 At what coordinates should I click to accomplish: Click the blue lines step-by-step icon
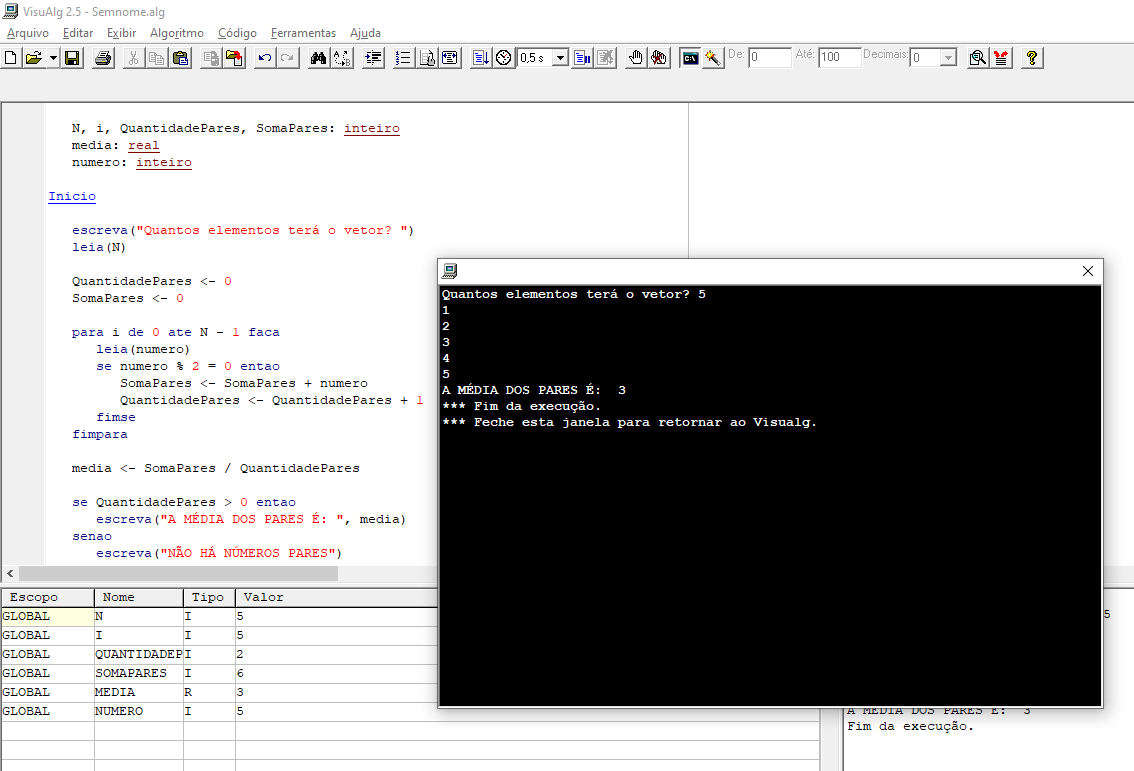click(x=582, y=58)
